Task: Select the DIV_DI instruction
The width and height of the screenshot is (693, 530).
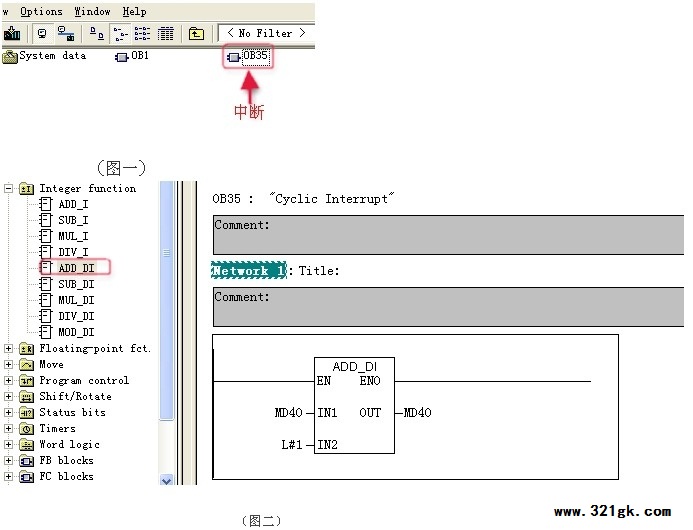Action: pos(68,316)
